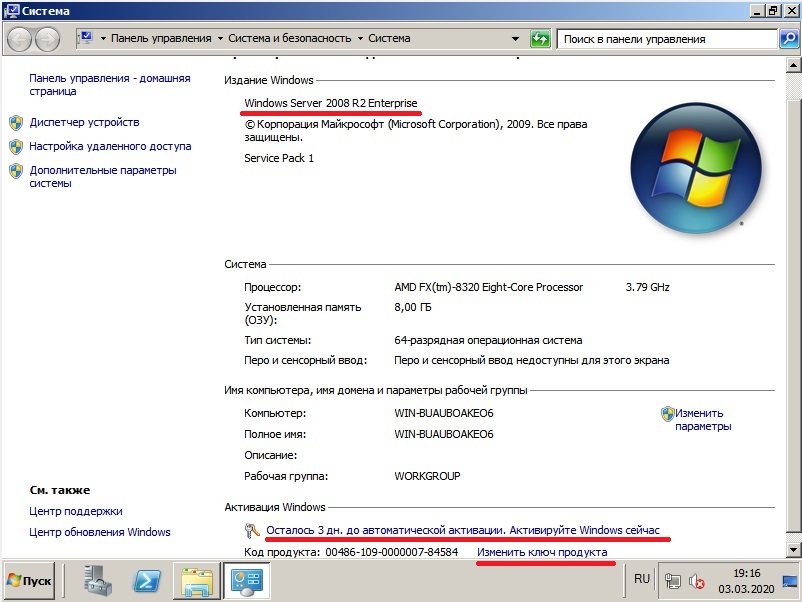Viewport: 802px width, 602px height.
Task: Click the Система и безопасность breadcrumb
Action: (289, 38)
